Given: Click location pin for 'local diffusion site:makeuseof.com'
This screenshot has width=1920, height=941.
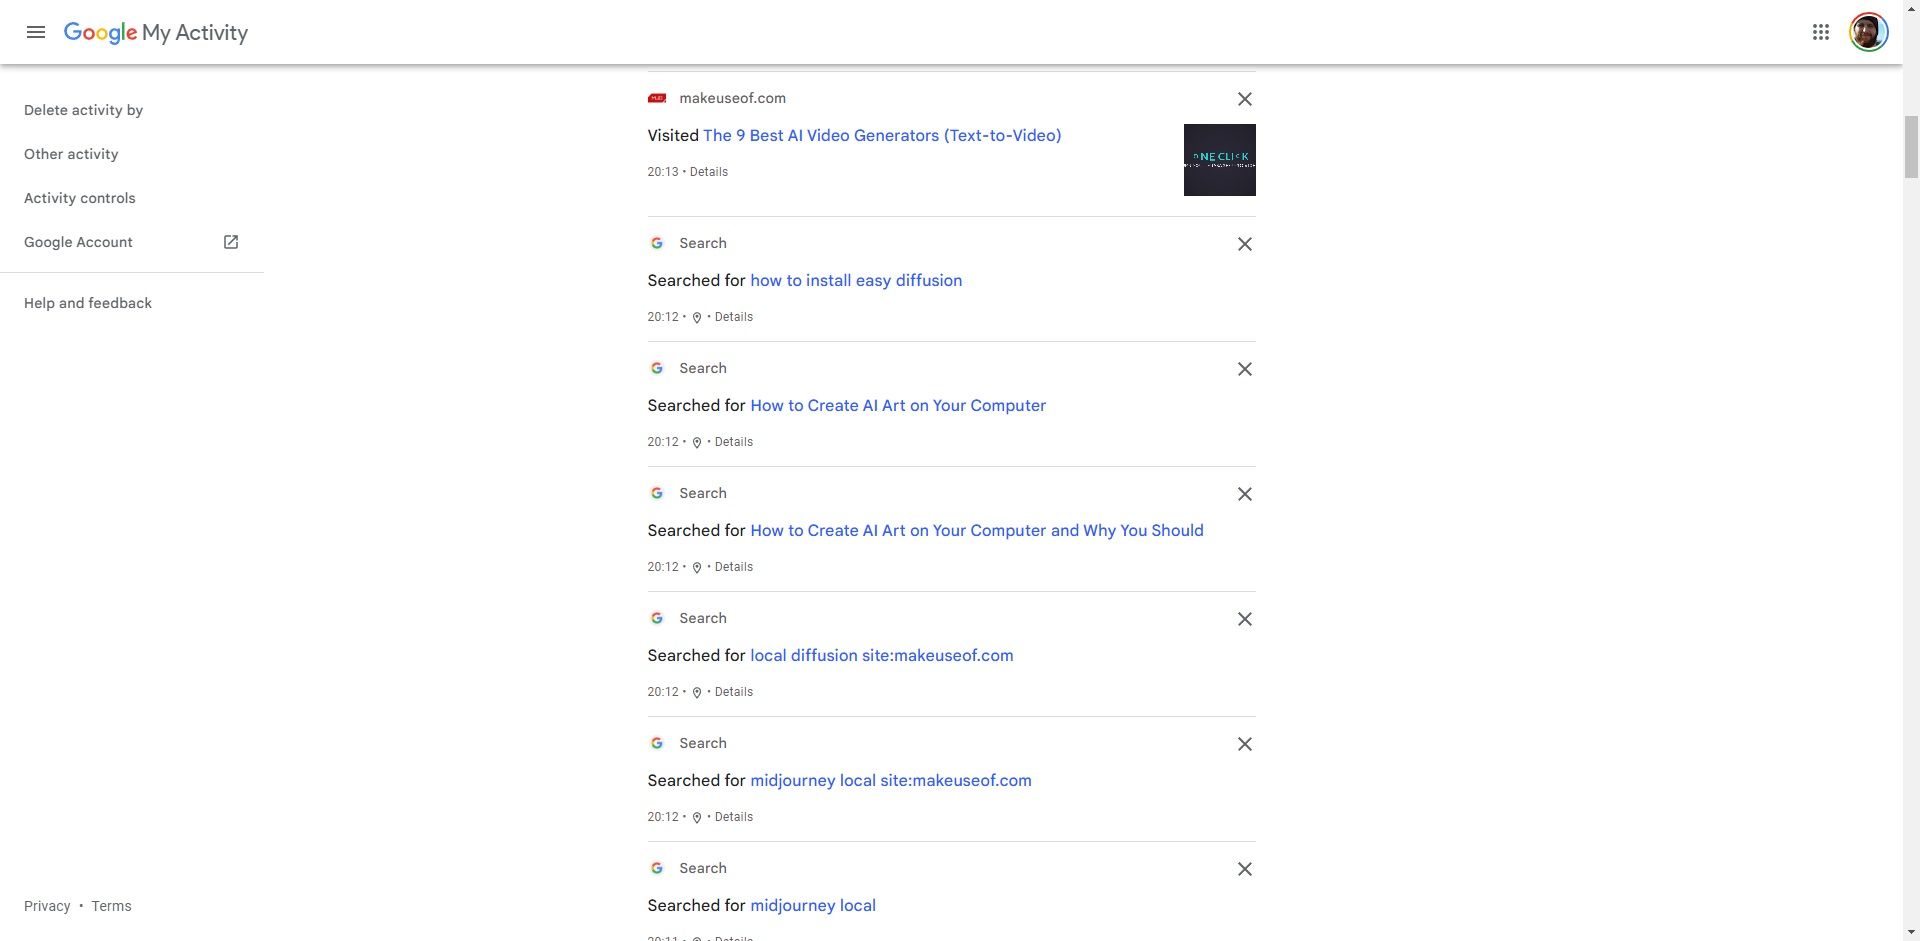Looking at the screenshot, I should 697,693.
